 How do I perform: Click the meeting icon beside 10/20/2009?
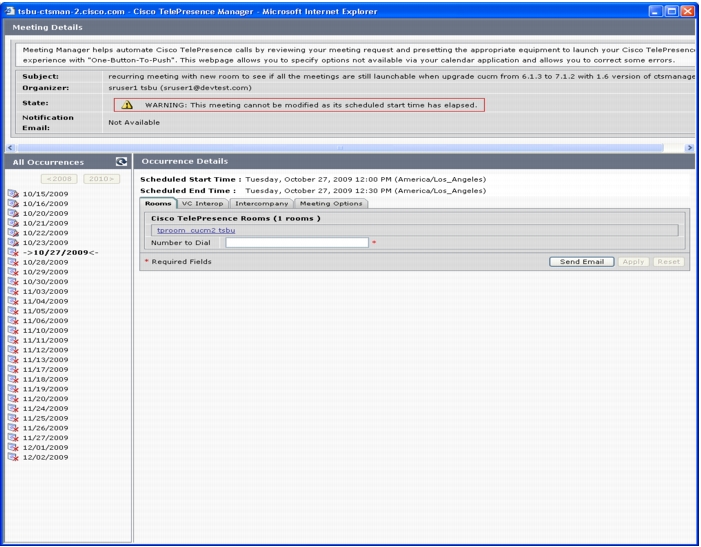click(13, 213)
